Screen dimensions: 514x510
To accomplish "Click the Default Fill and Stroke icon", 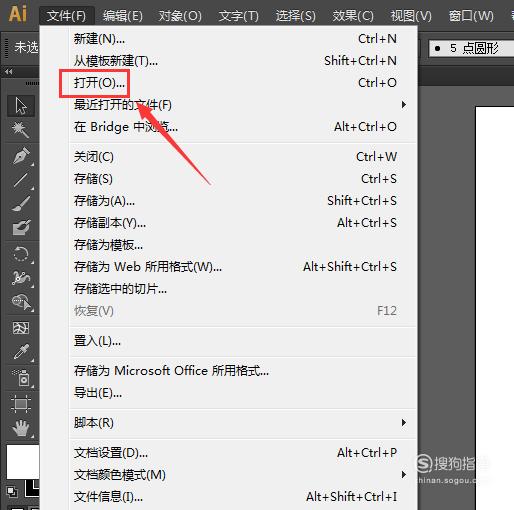I will click(x=12, y=491).
